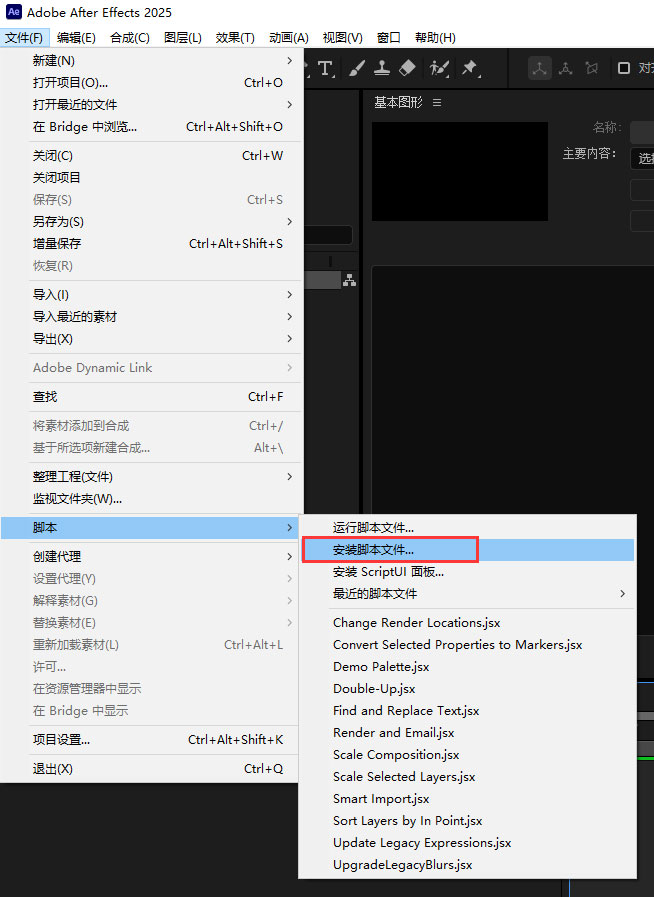This screenshot has width=654, height=897.
Task: Select the Brush tool
Action: point(356,69)
